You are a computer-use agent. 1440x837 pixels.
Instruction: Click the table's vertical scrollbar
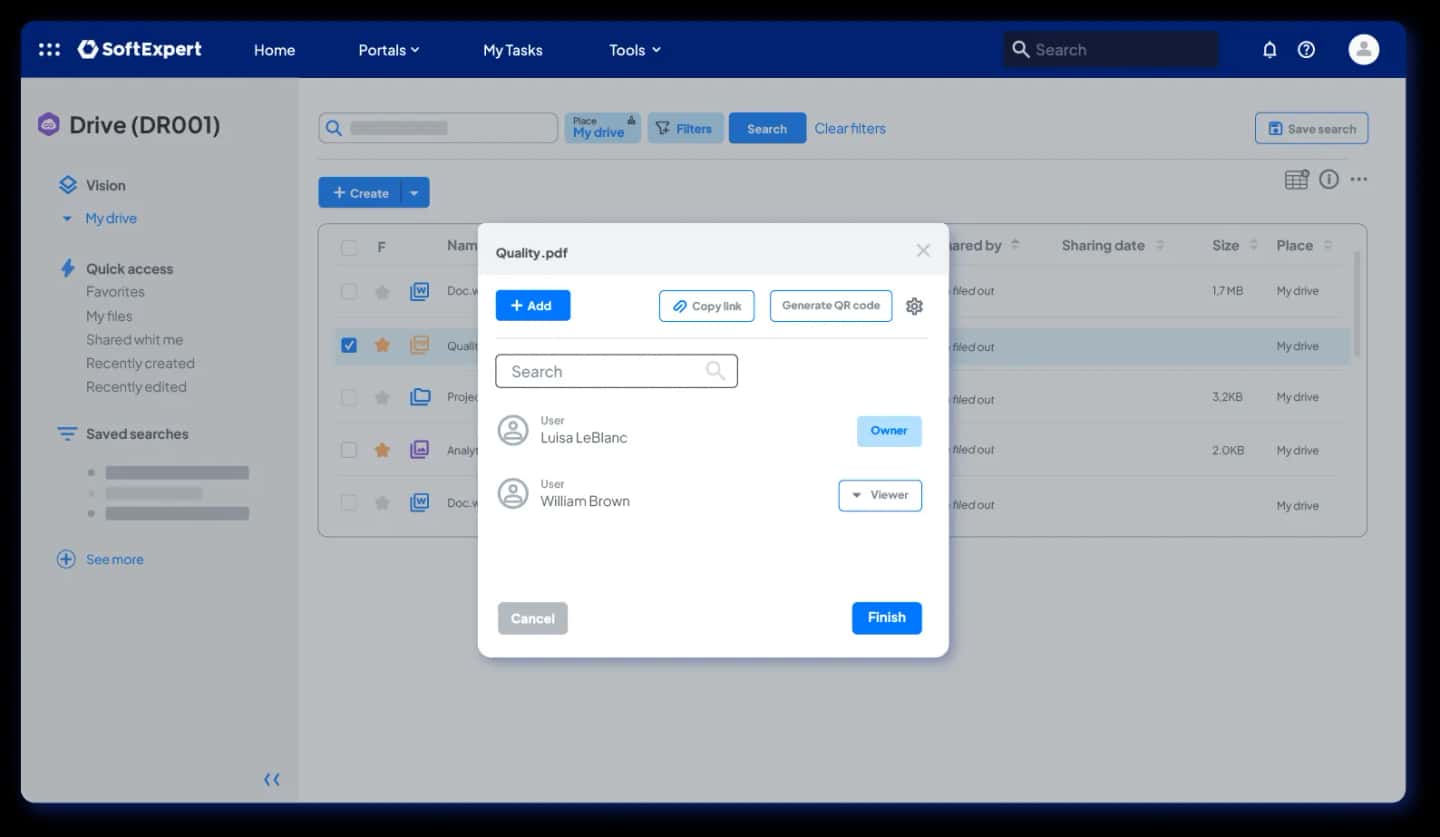[1357, 303]
